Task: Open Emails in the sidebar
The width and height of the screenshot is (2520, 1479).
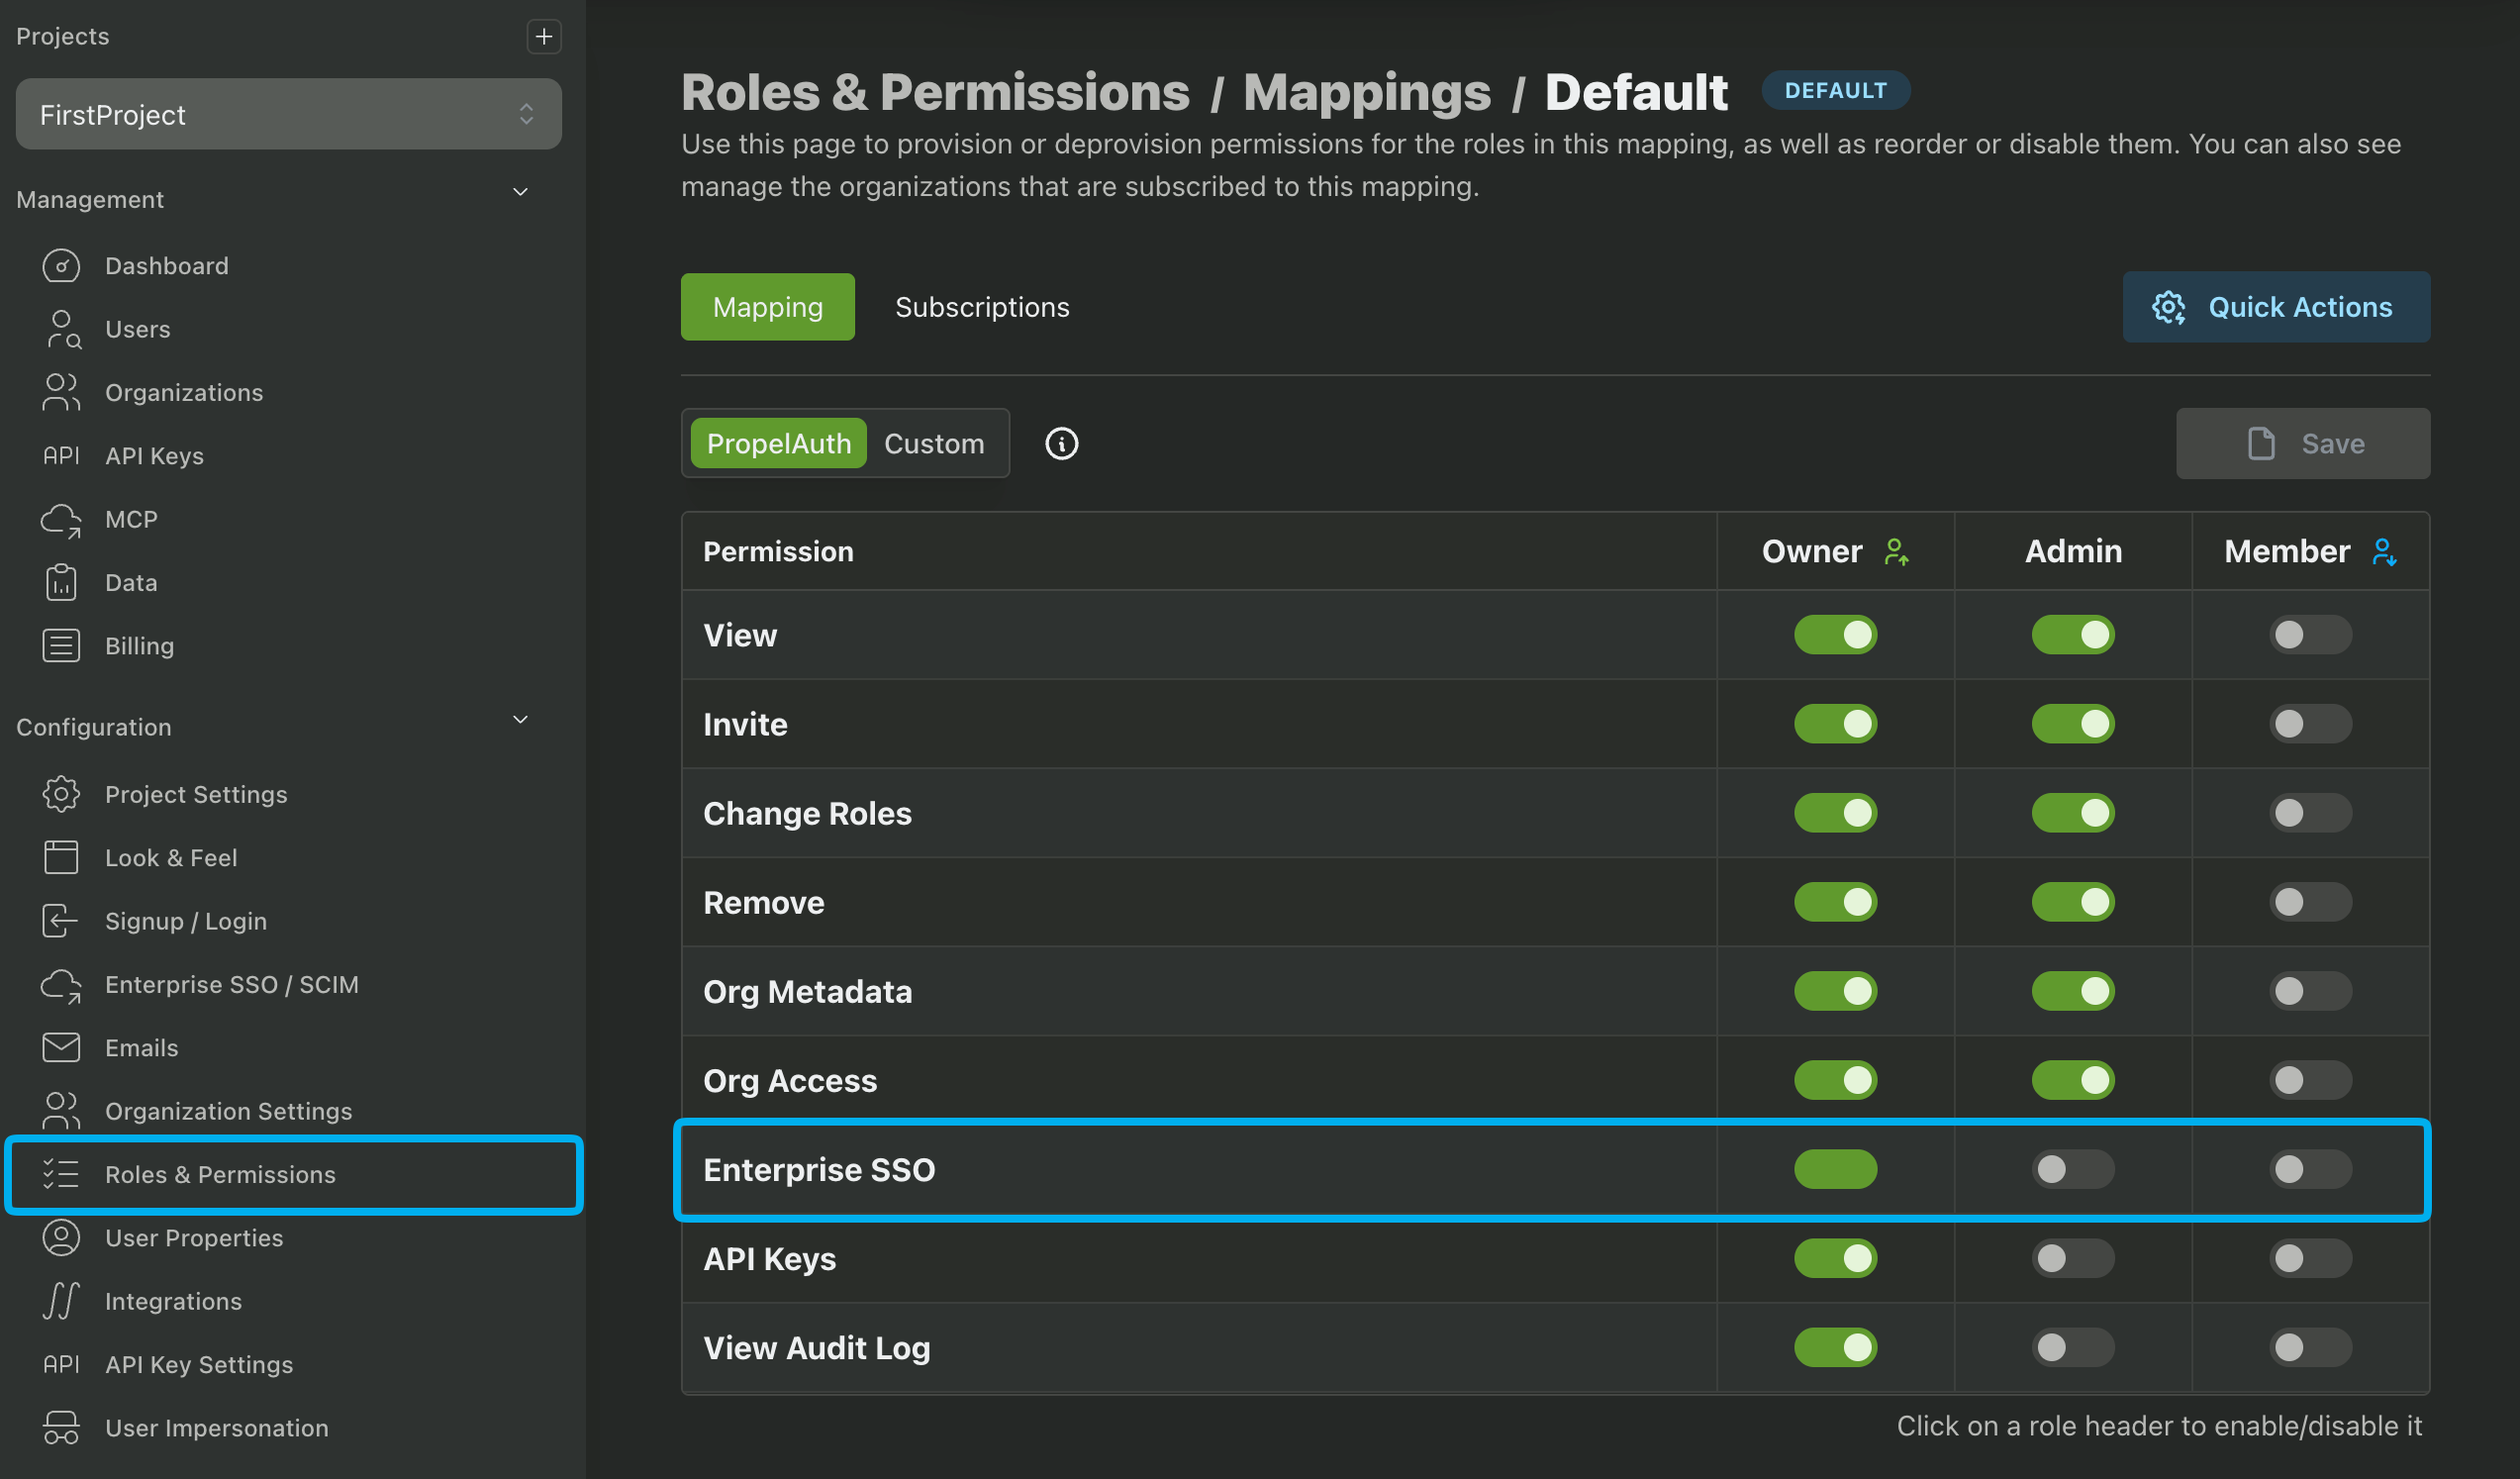Action: pyautogui.click(x=142, y=1048)
